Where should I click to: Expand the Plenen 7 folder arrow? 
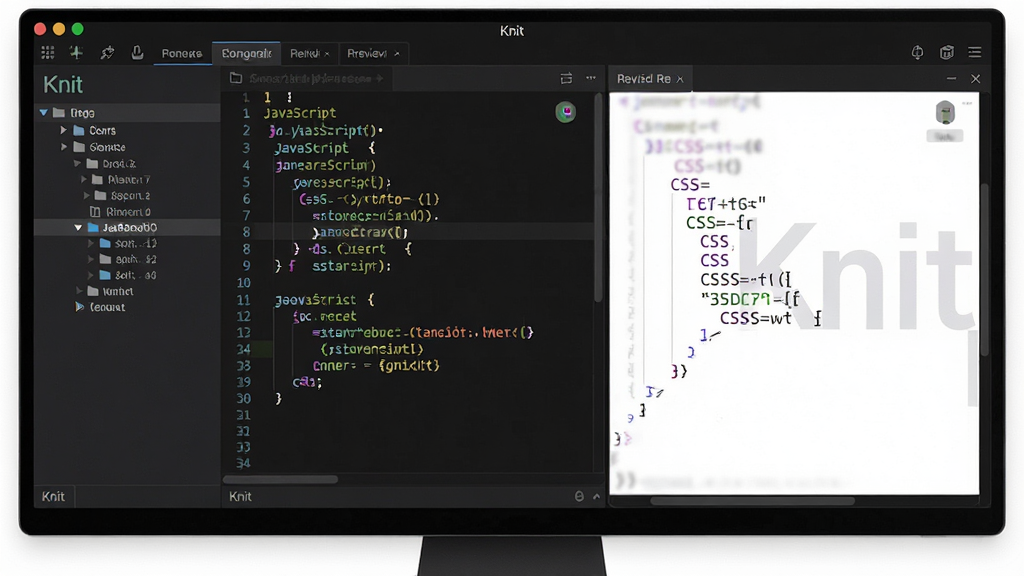(84, 179)
